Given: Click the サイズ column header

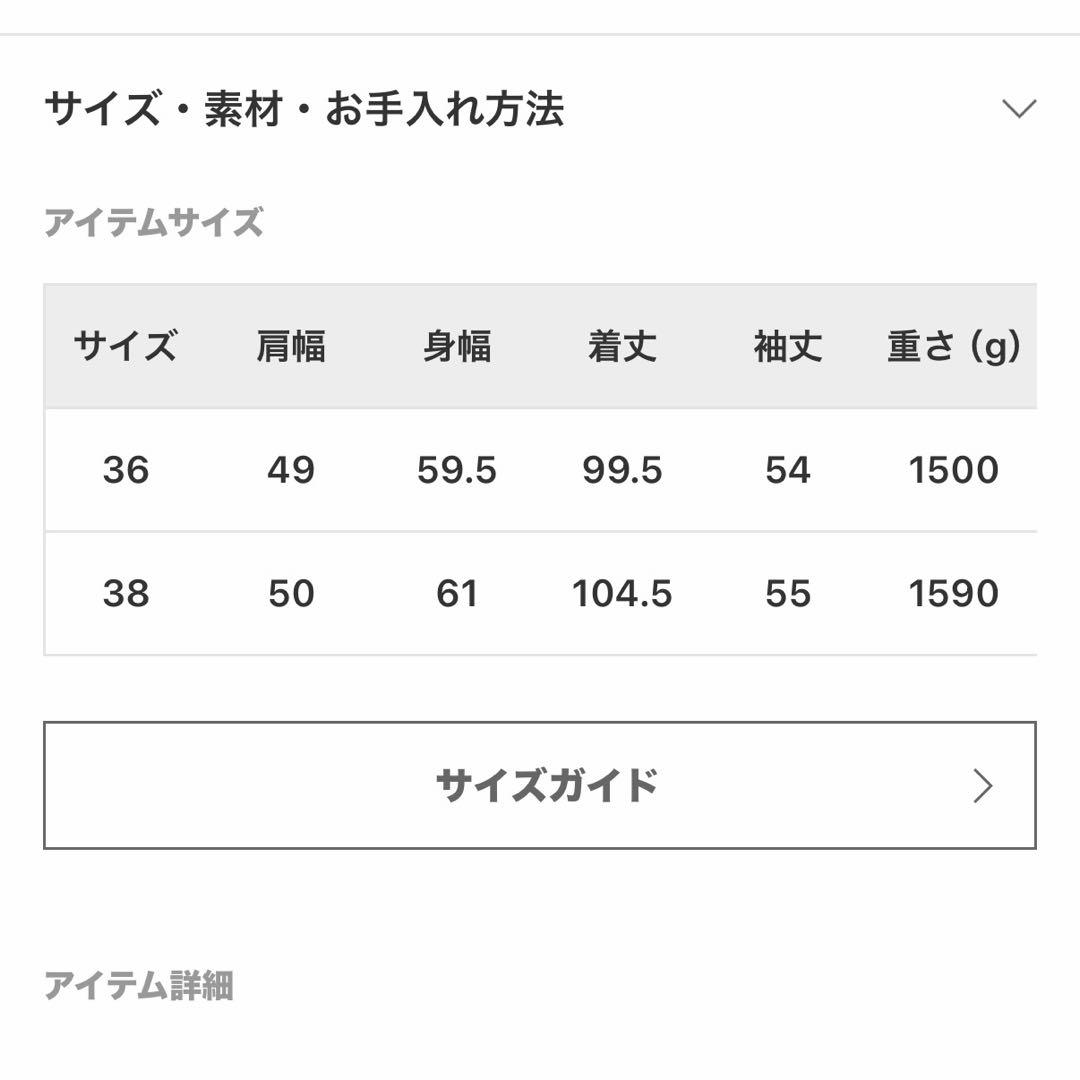Looking at the screenshot, I should [x=127, y=346].
